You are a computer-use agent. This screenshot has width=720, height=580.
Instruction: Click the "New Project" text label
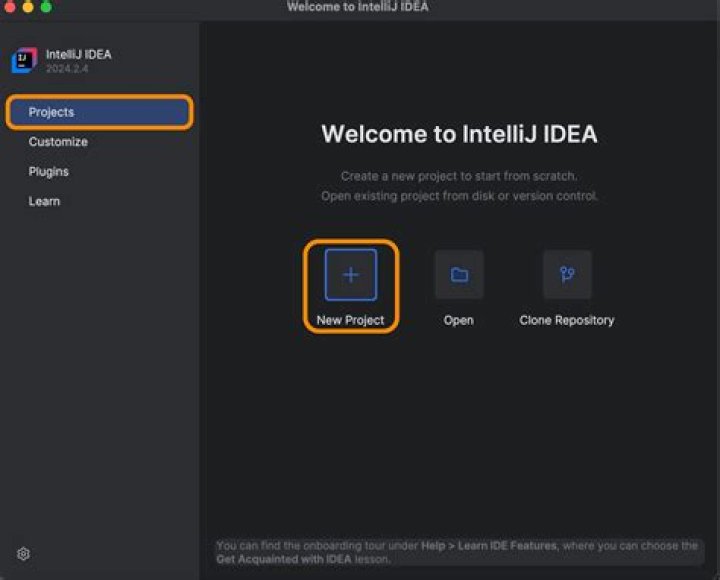[x=350, y=320]
